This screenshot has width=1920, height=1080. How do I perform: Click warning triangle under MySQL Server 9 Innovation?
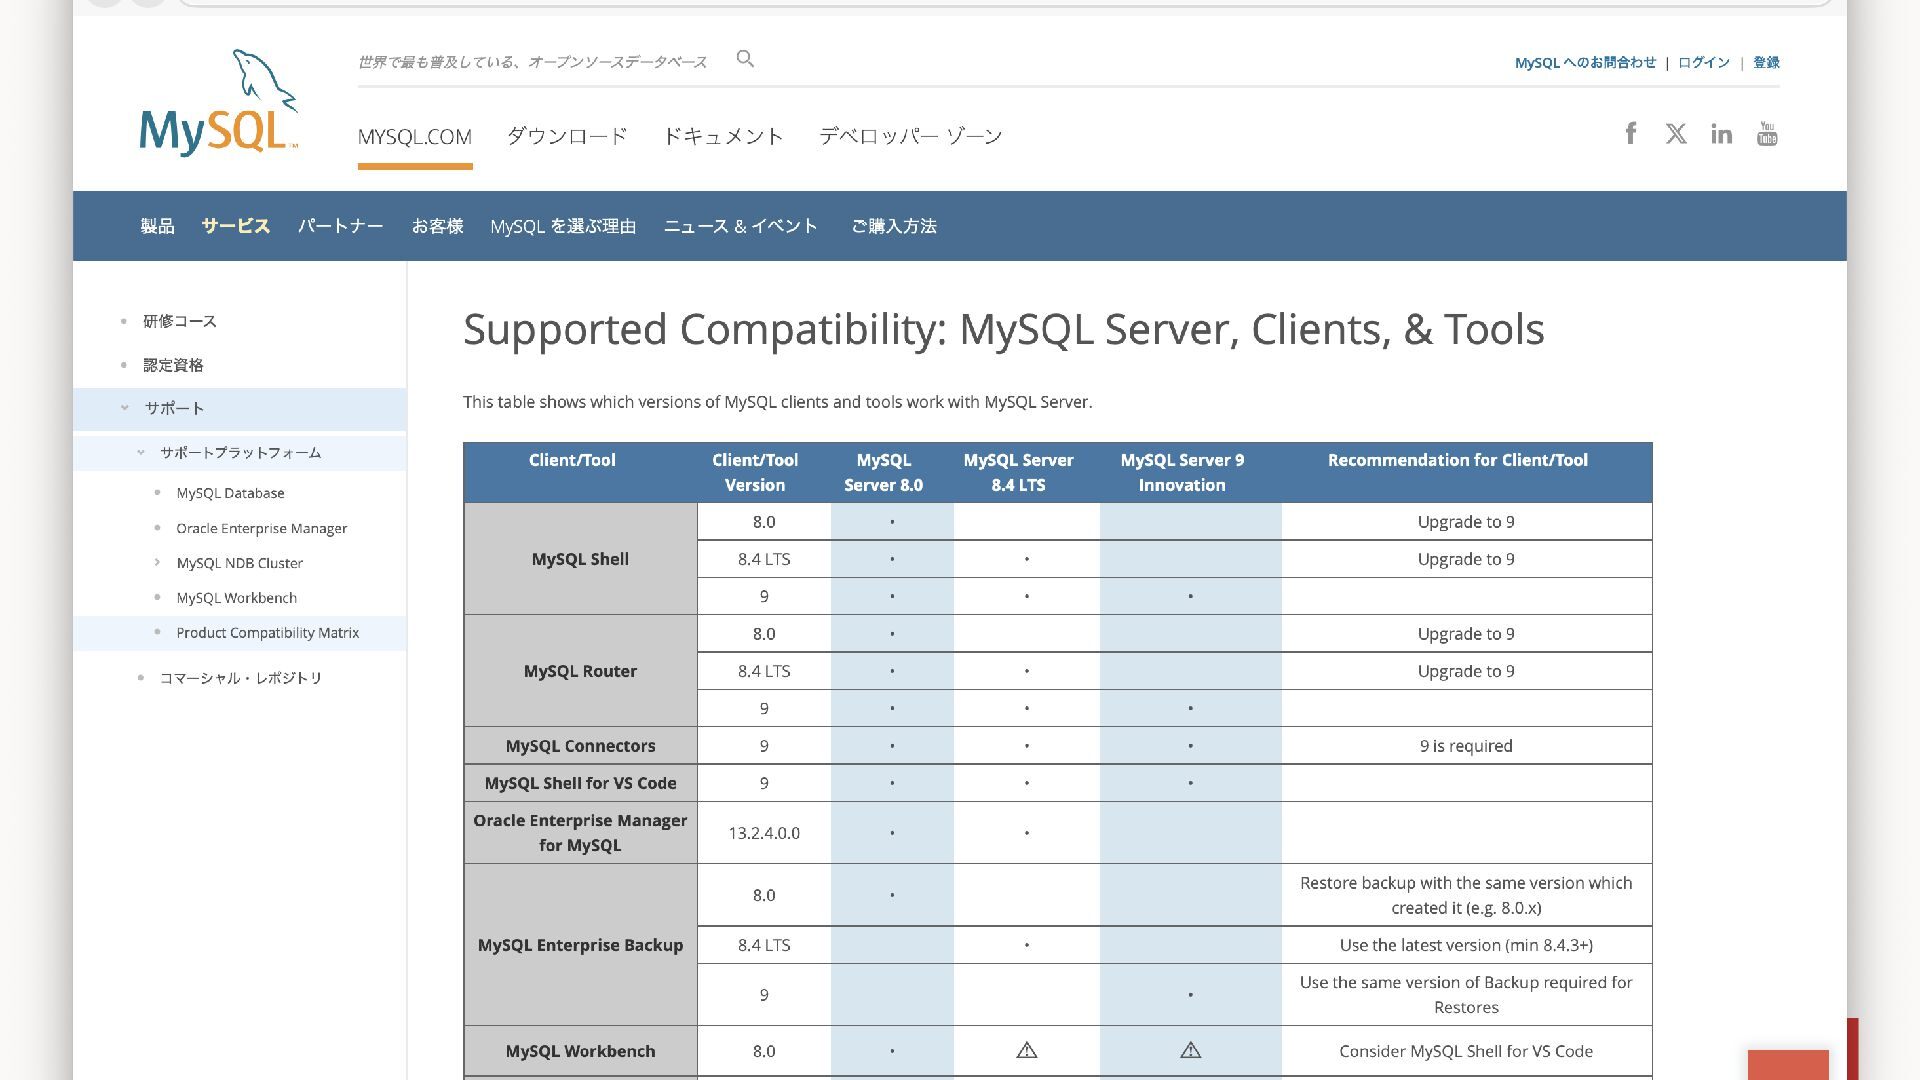click(x=1190, y=1050)
